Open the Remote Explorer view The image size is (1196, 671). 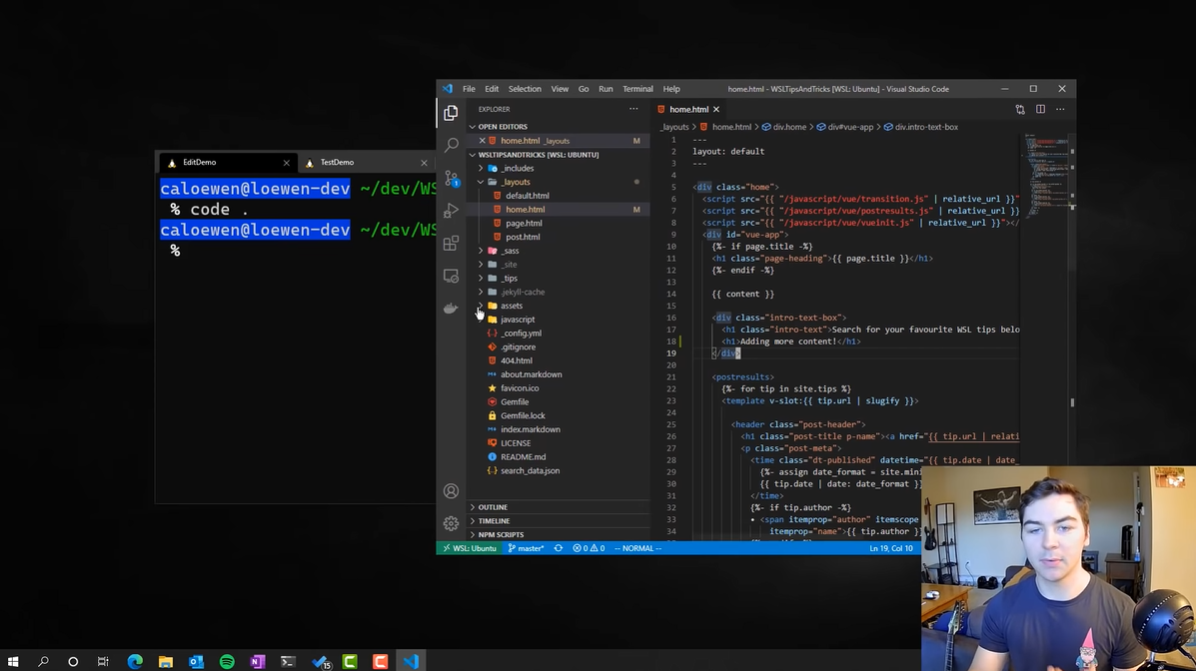tap(451, 276)
